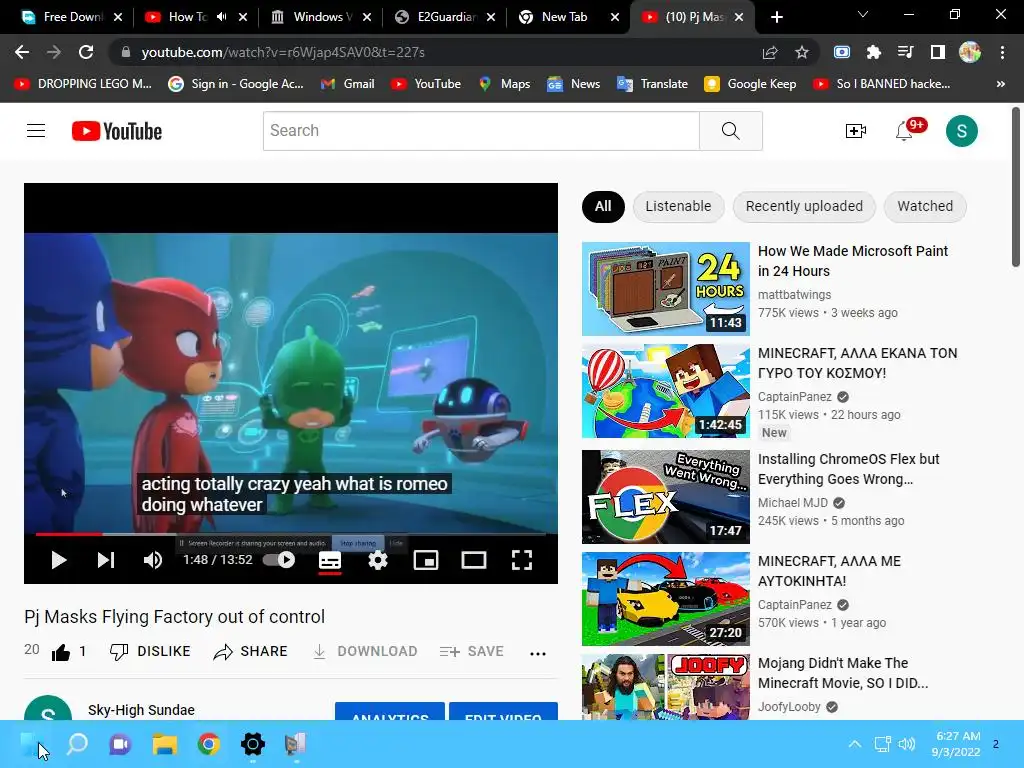Open Chrome Extensions puzzle icon
The width and height of the screenshot is (1024, 768).
point(873,52)
